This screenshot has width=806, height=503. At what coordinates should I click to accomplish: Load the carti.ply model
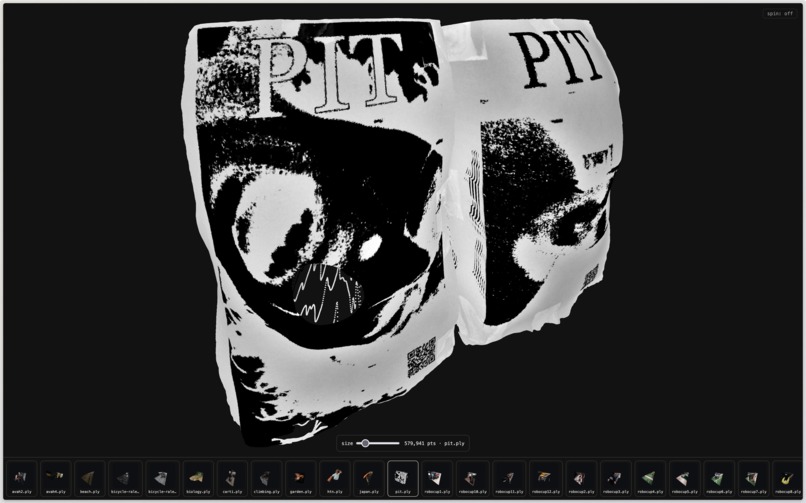pos(232,479)
